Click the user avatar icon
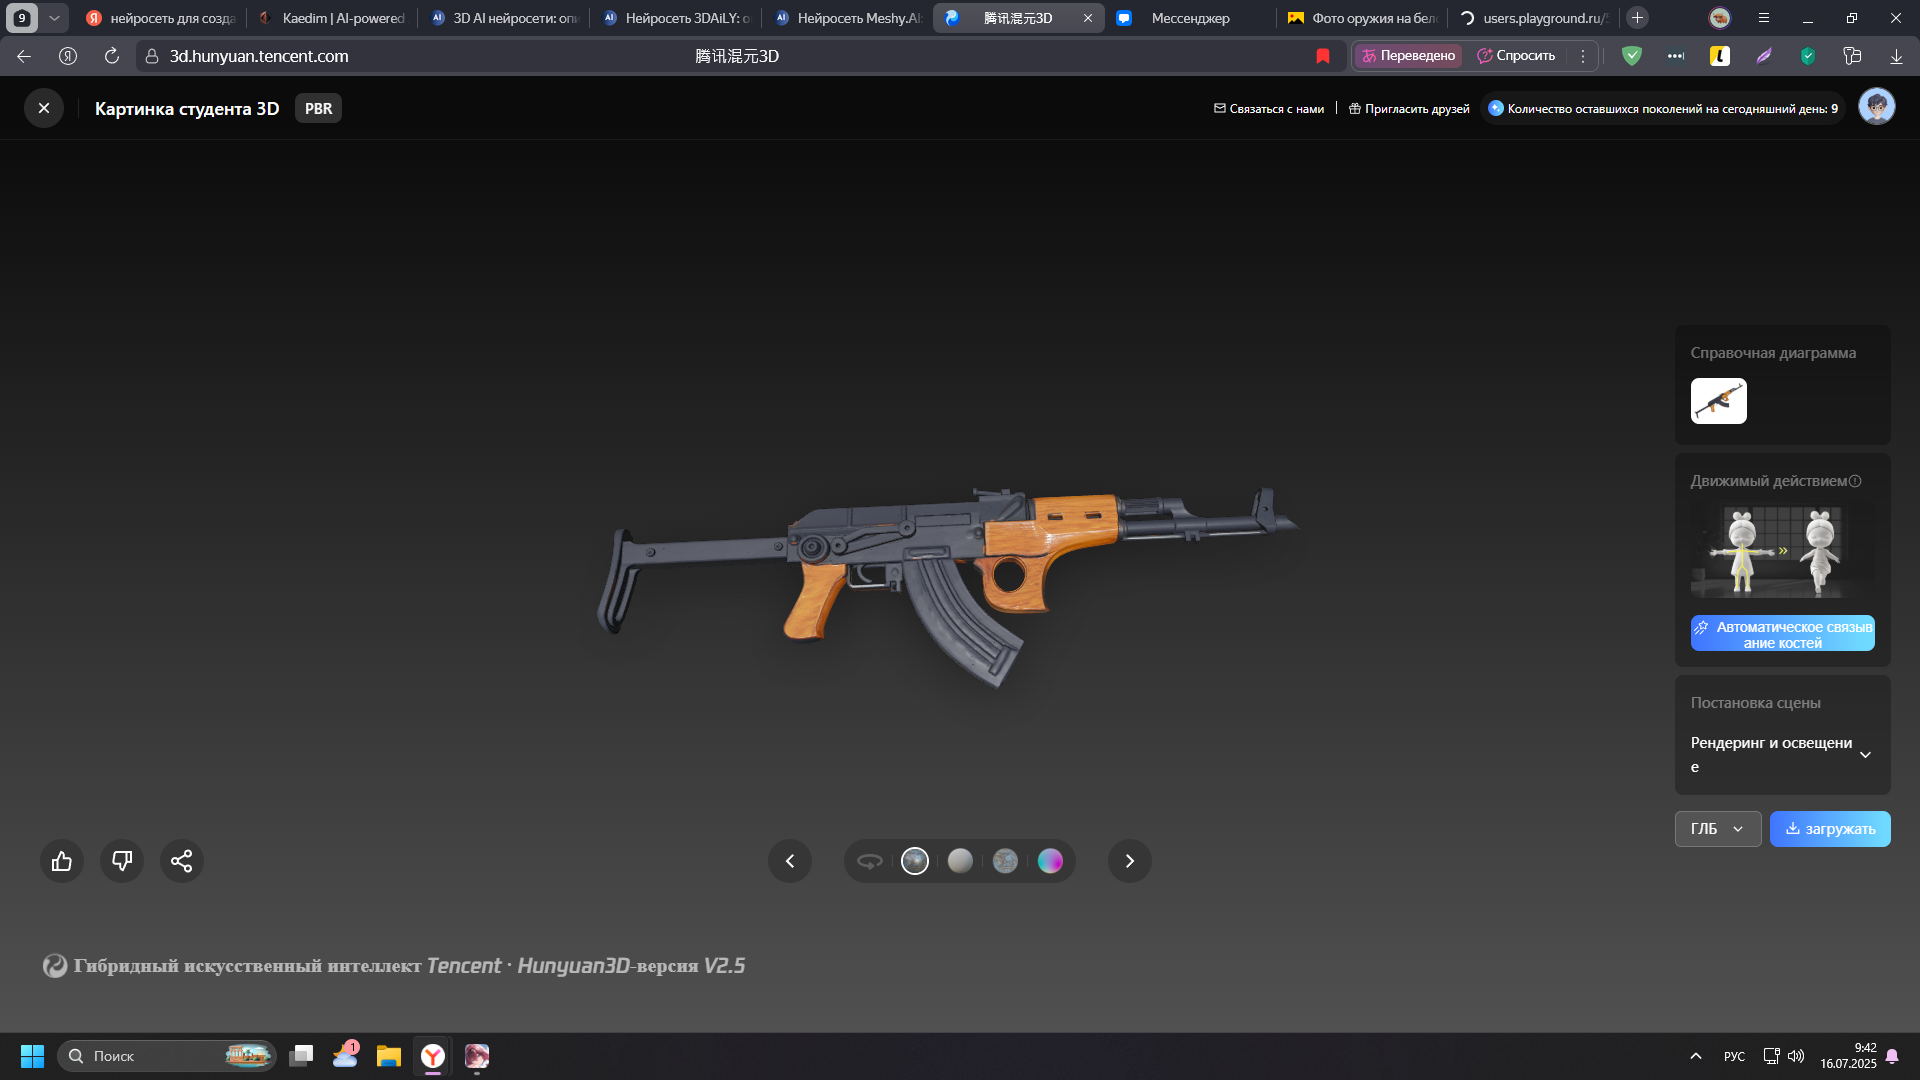The image size is (1920, 1080). 1876,107
